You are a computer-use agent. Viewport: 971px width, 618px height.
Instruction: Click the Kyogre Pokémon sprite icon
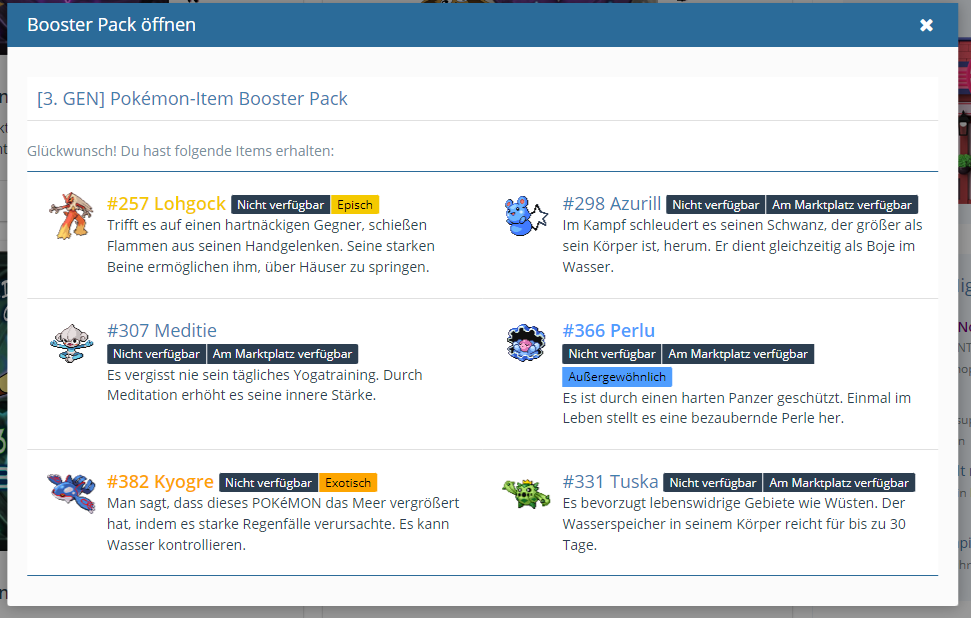click(70, 493)
